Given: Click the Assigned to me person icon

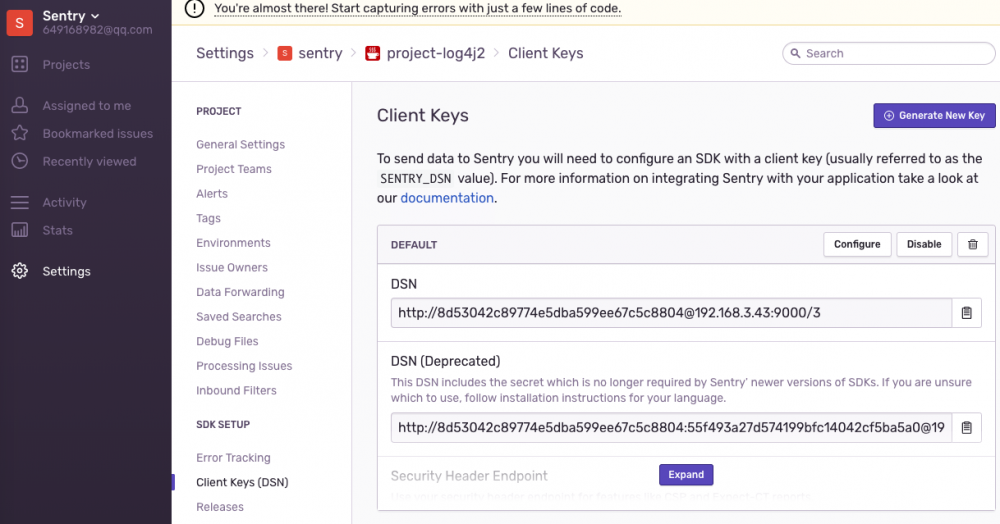Looking at the screenshot, I should click(x=20, y=105).
